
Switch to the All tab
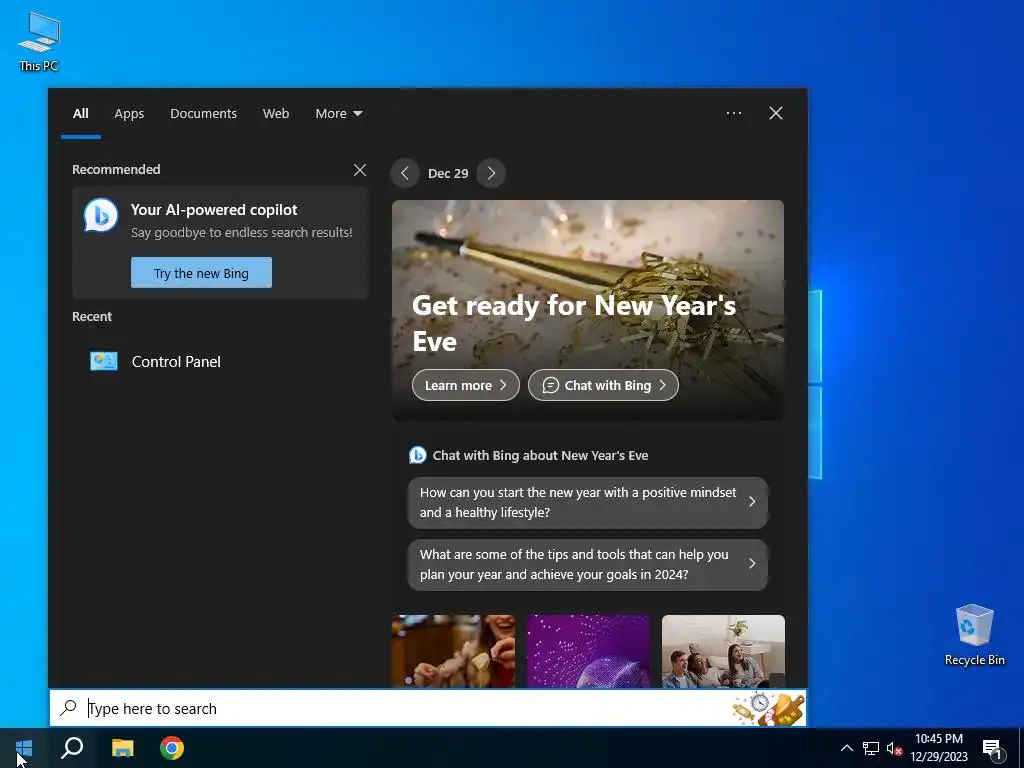click(80, 114)
